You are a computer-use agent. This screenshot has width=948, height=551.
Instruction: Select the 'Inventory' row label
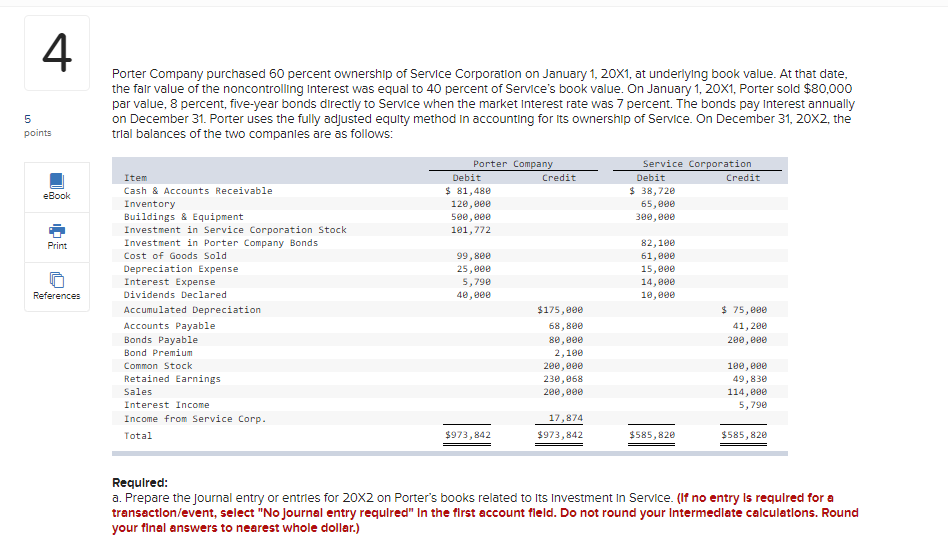(x=149, y=204)
